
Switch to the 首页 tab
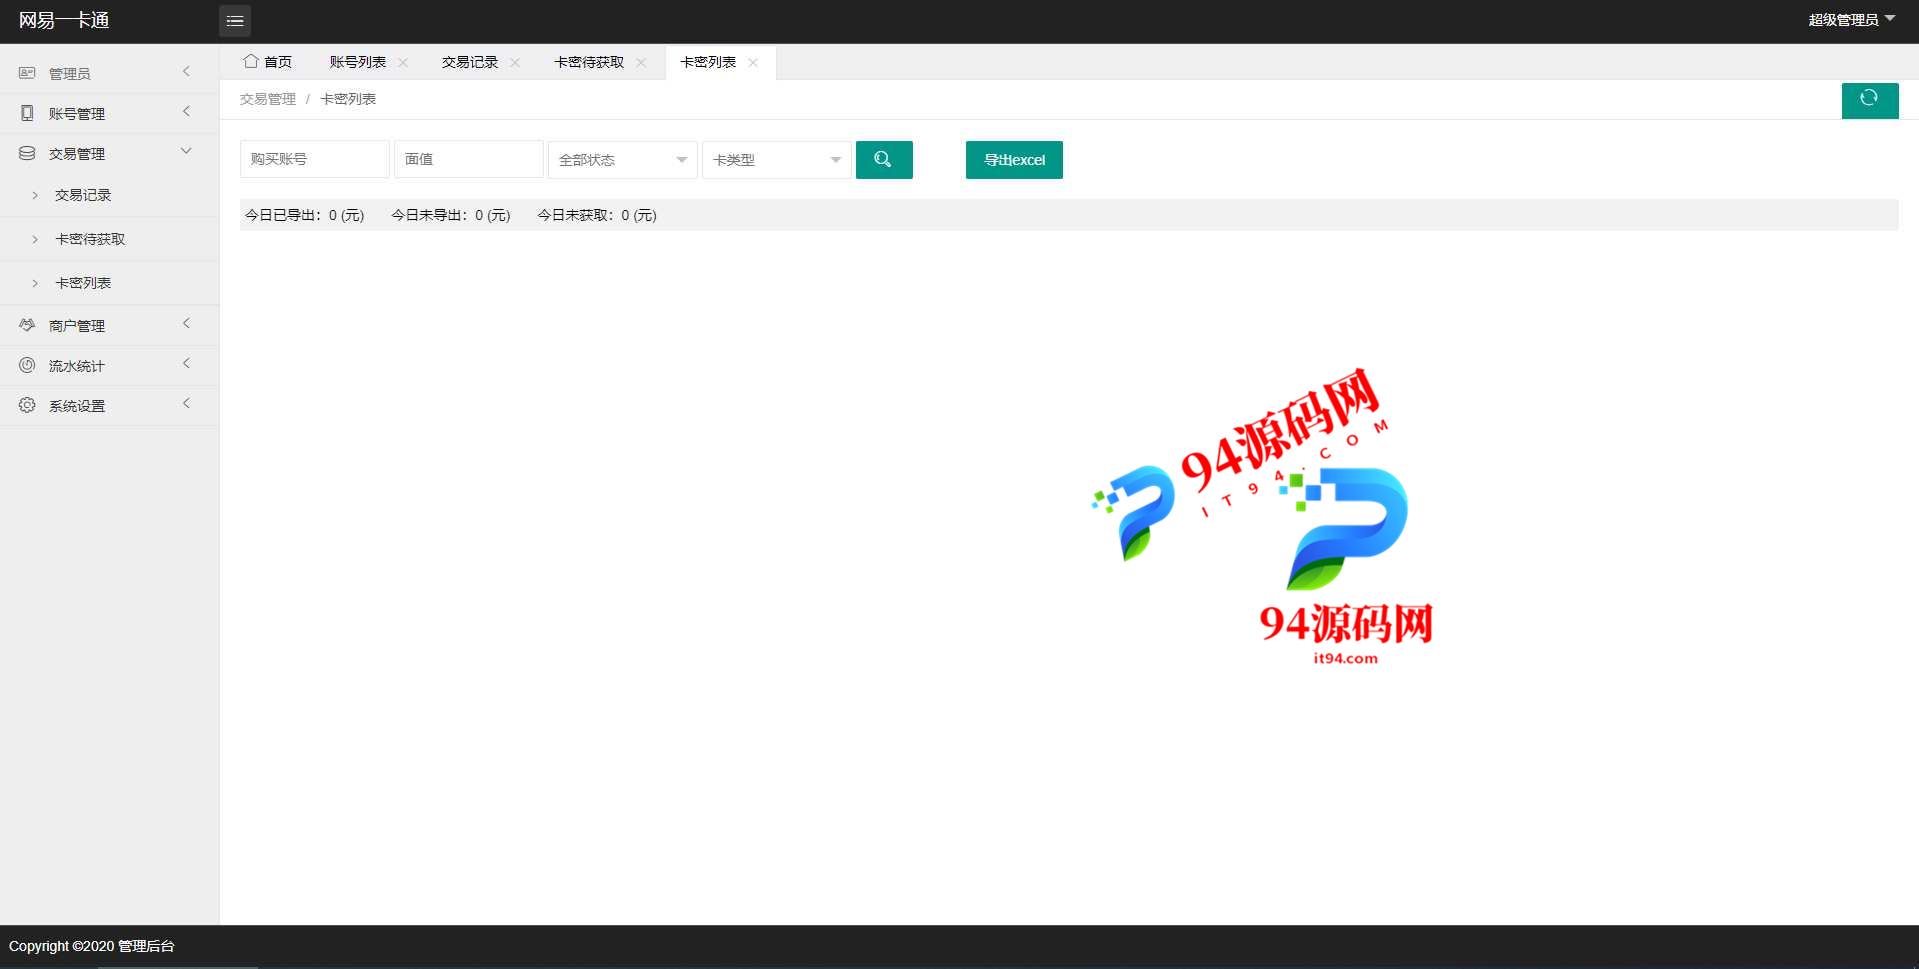(x=268, y=62)
